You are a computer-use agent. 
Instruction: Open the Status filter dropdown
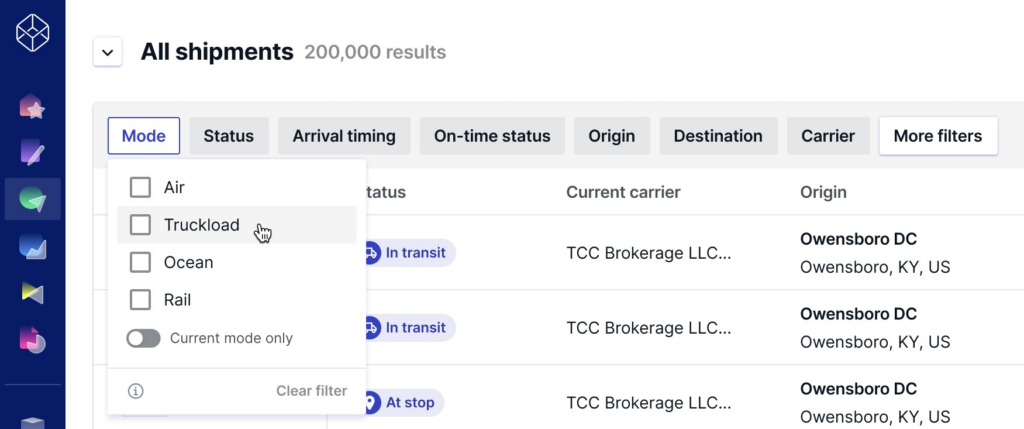[x=229, y=136]
